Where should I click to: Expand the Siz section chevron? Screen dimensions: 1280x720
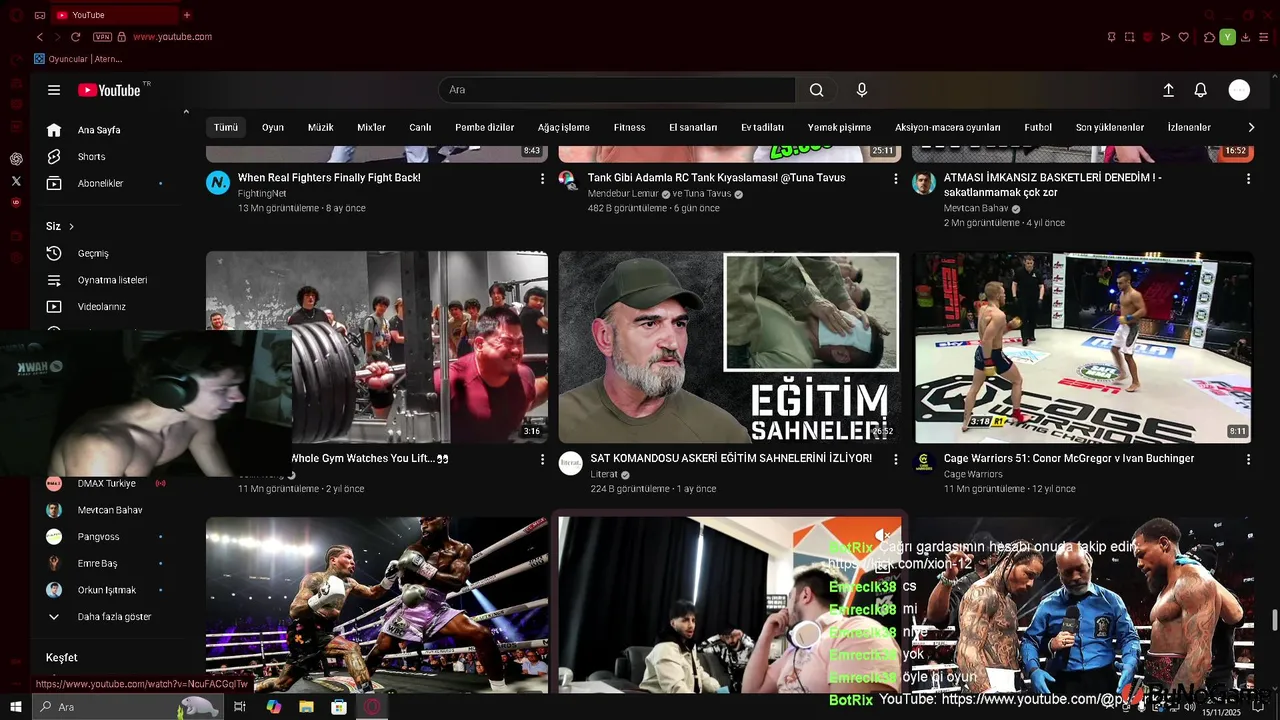pyautogui.click(x=71, y=227)
